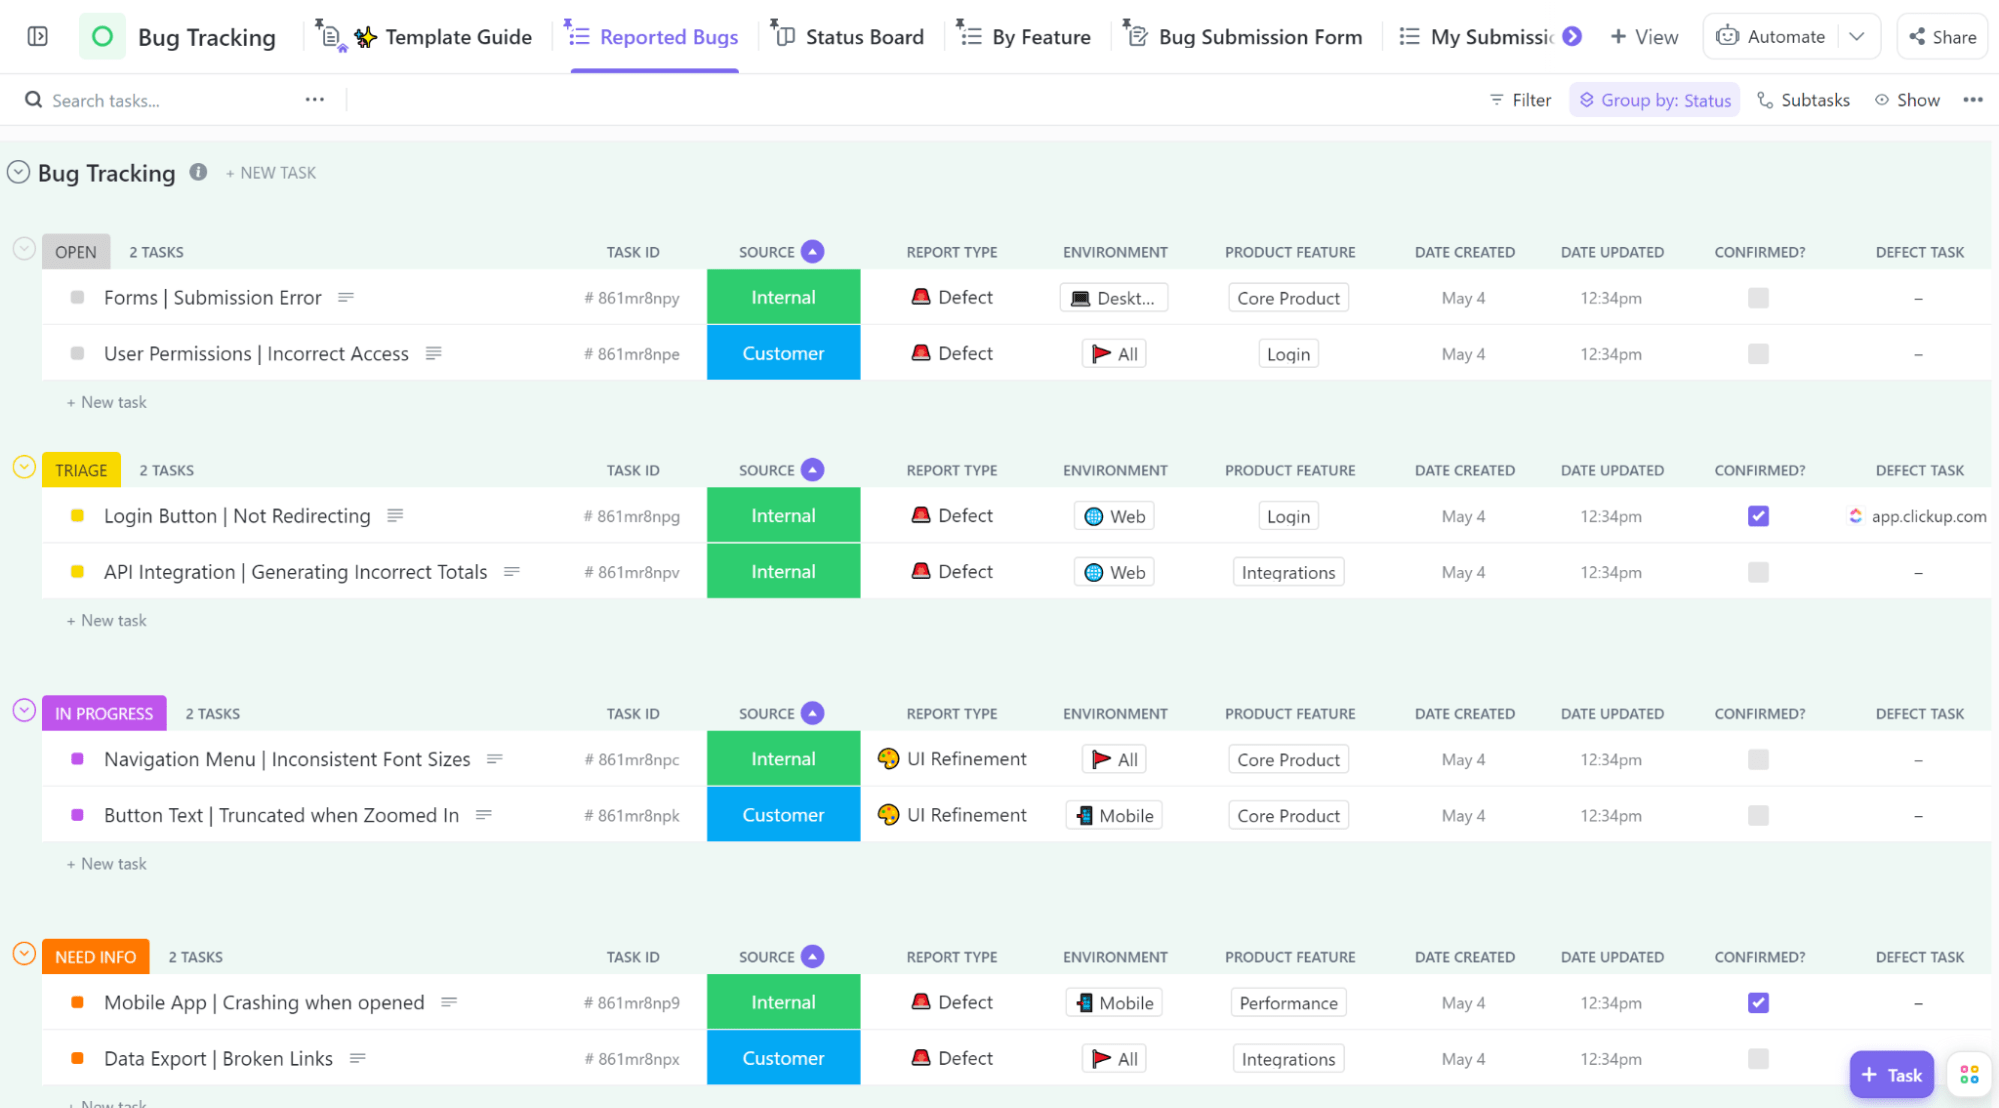Click the Share button
This screenshot has width=1999, height=1108.
coord(1942,37)
